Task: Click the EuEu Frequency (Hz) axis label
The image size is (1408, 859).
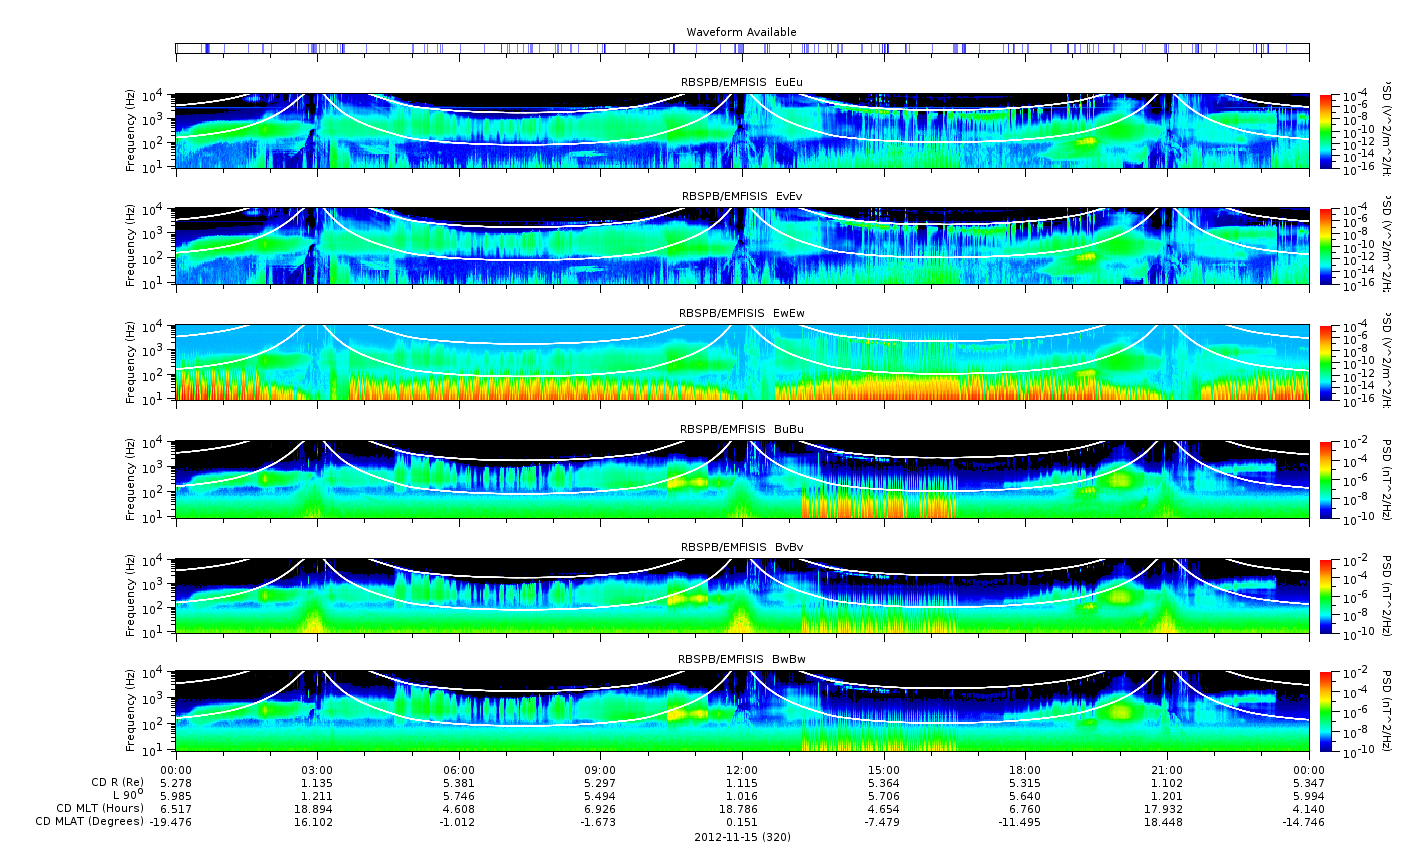Action: [x=131, y=131]
